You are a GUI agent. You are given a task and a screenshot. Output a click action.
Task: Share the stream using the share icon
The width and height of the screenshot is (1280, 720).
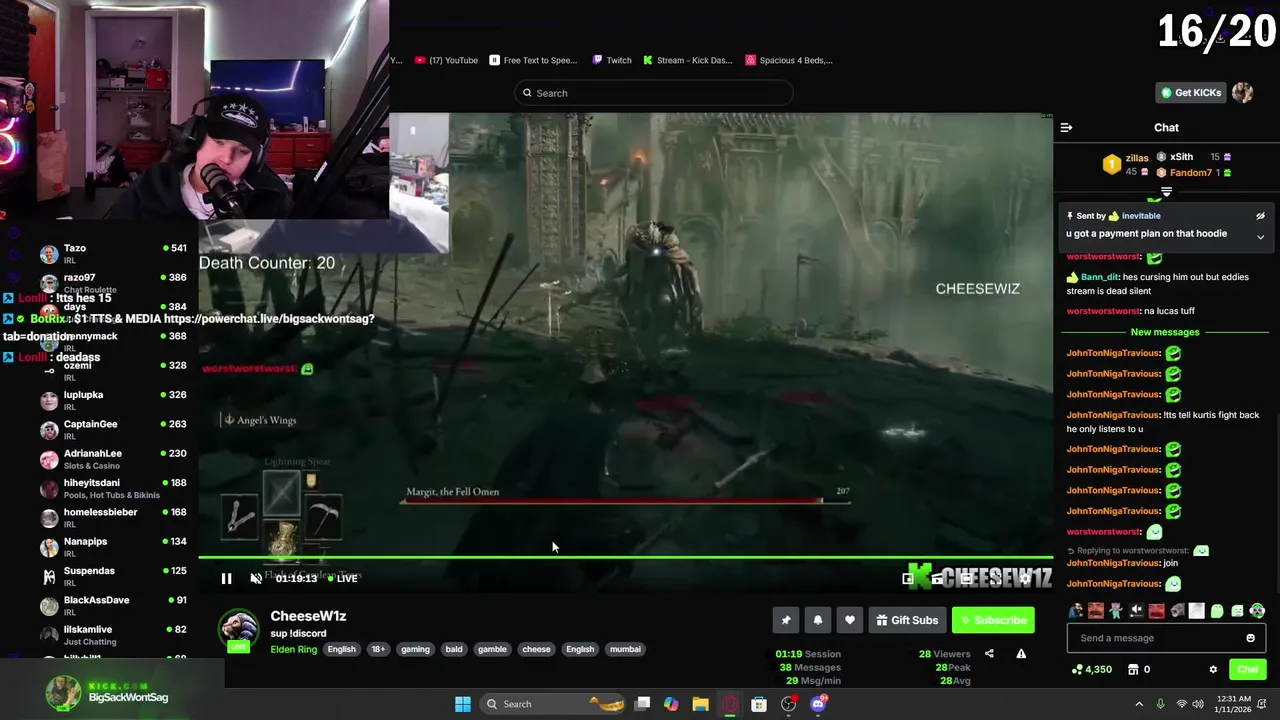989,654
